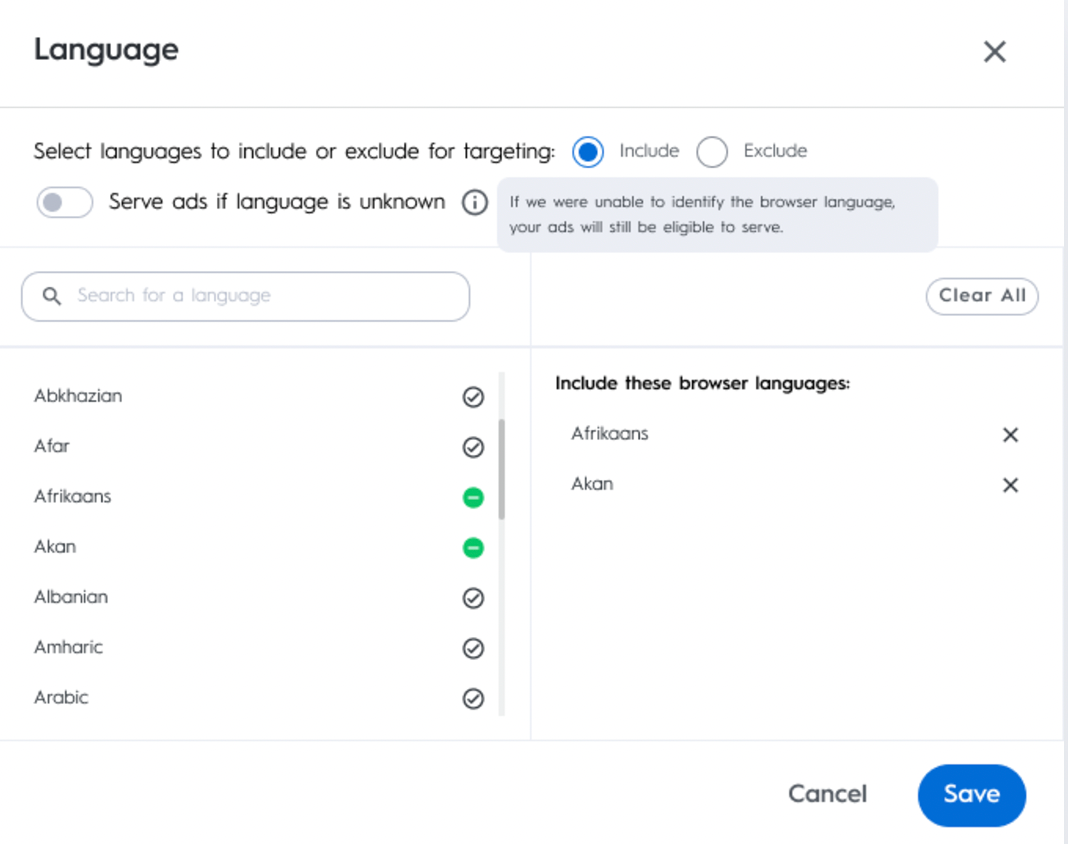Add Arabic using its checkmark icon
The width and height of the screenshot is (1068, 844).
(x=473, y=699)
